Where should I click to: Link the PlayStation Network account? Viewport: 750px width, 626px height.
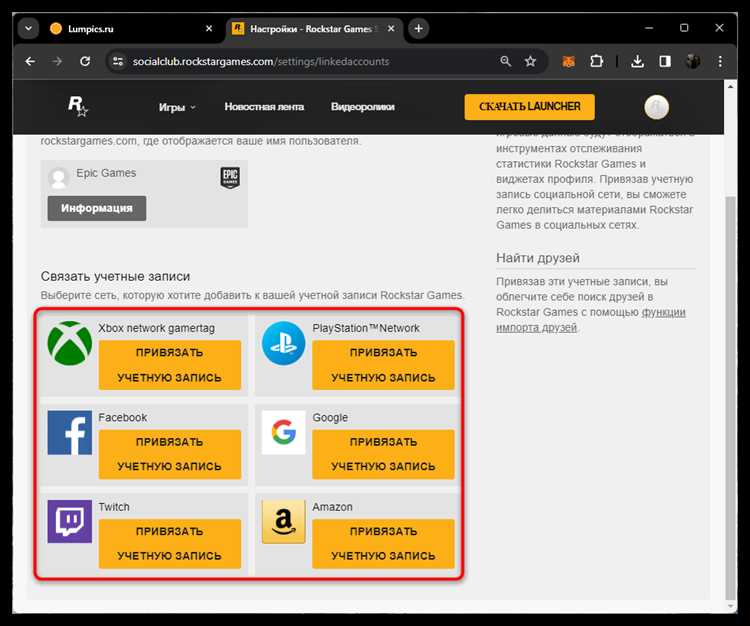pyautogui.click(x=383, y=365)
